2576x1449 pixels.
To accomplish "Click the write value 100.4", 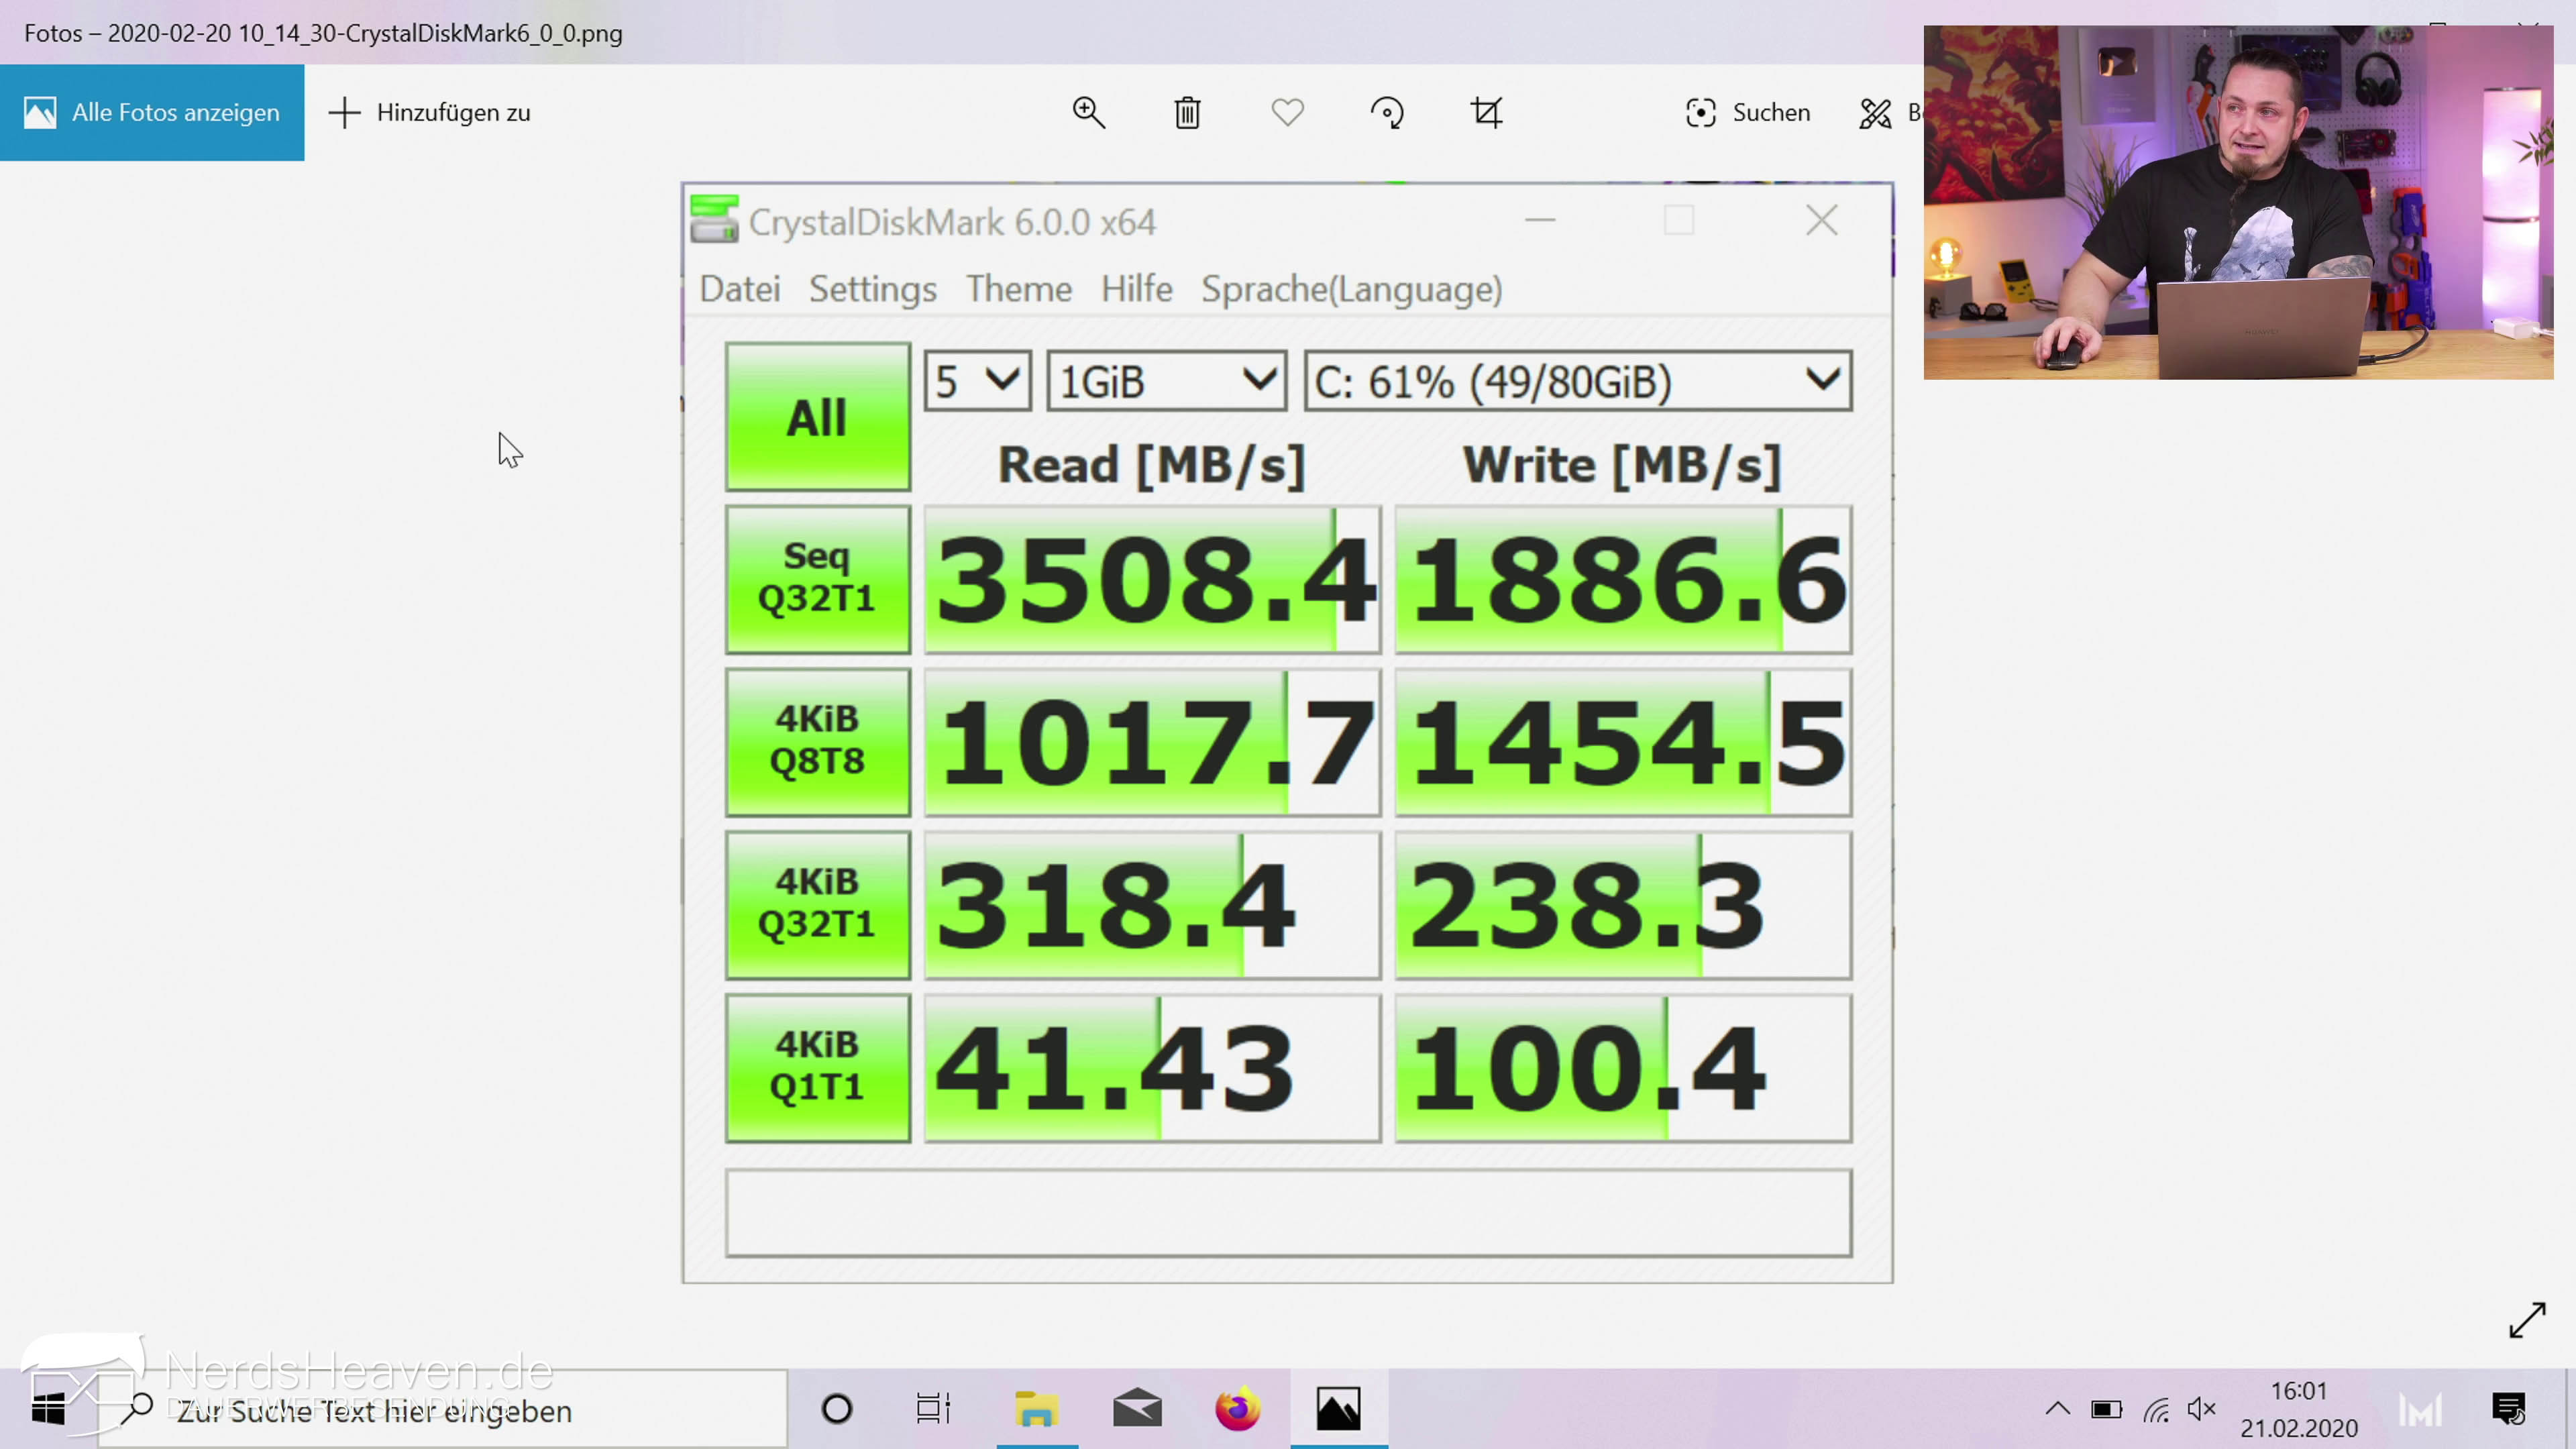I will coord(1623,1067).
